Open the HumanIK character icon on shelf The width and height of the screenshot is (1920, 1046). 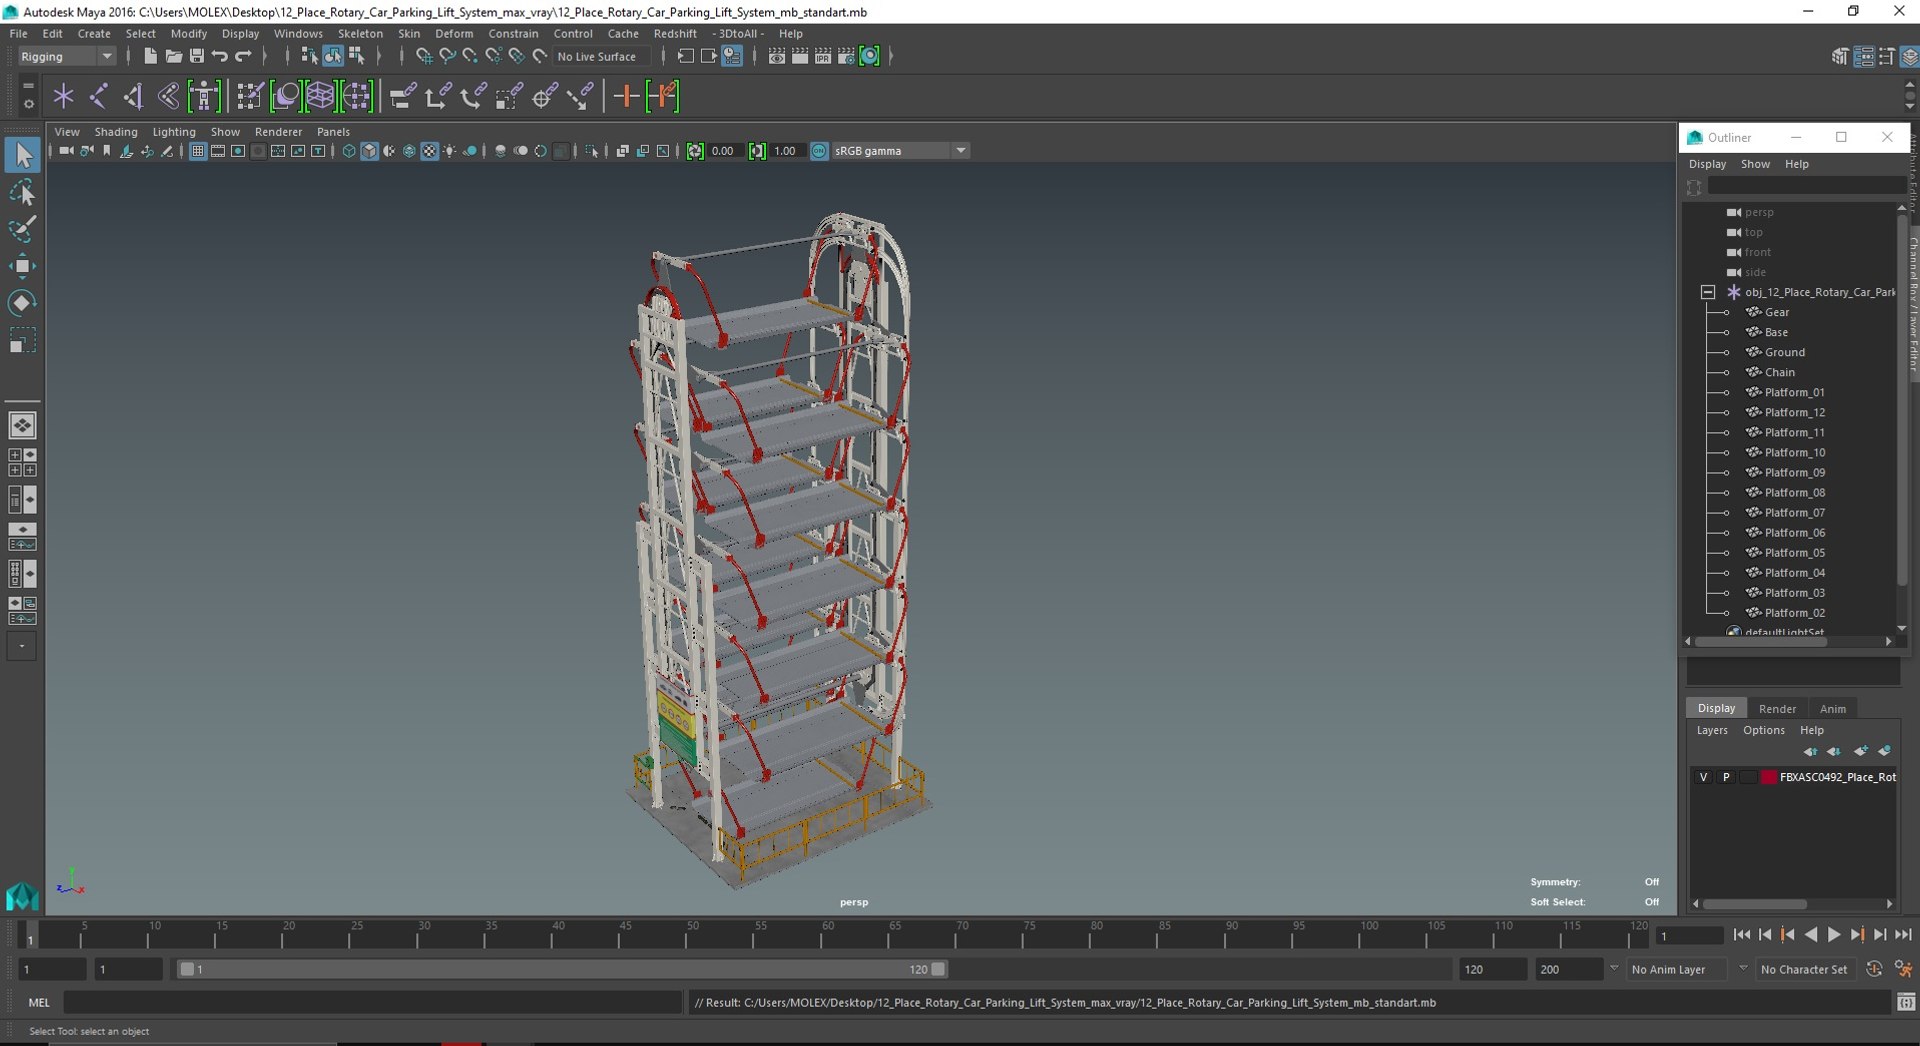click(204, 96)
